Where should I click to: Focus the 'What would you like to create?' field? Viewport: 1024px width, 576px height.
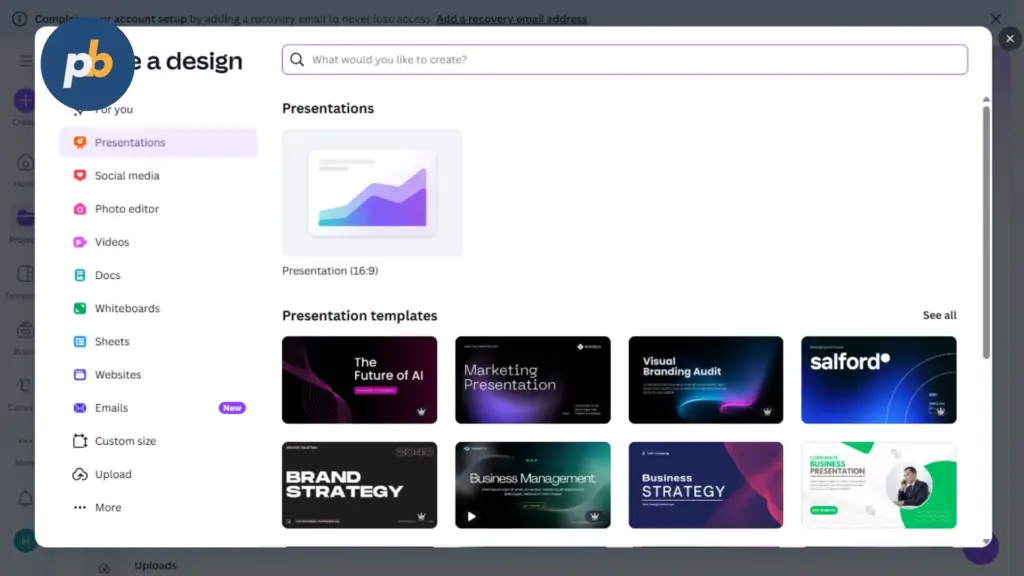(624, 59)
